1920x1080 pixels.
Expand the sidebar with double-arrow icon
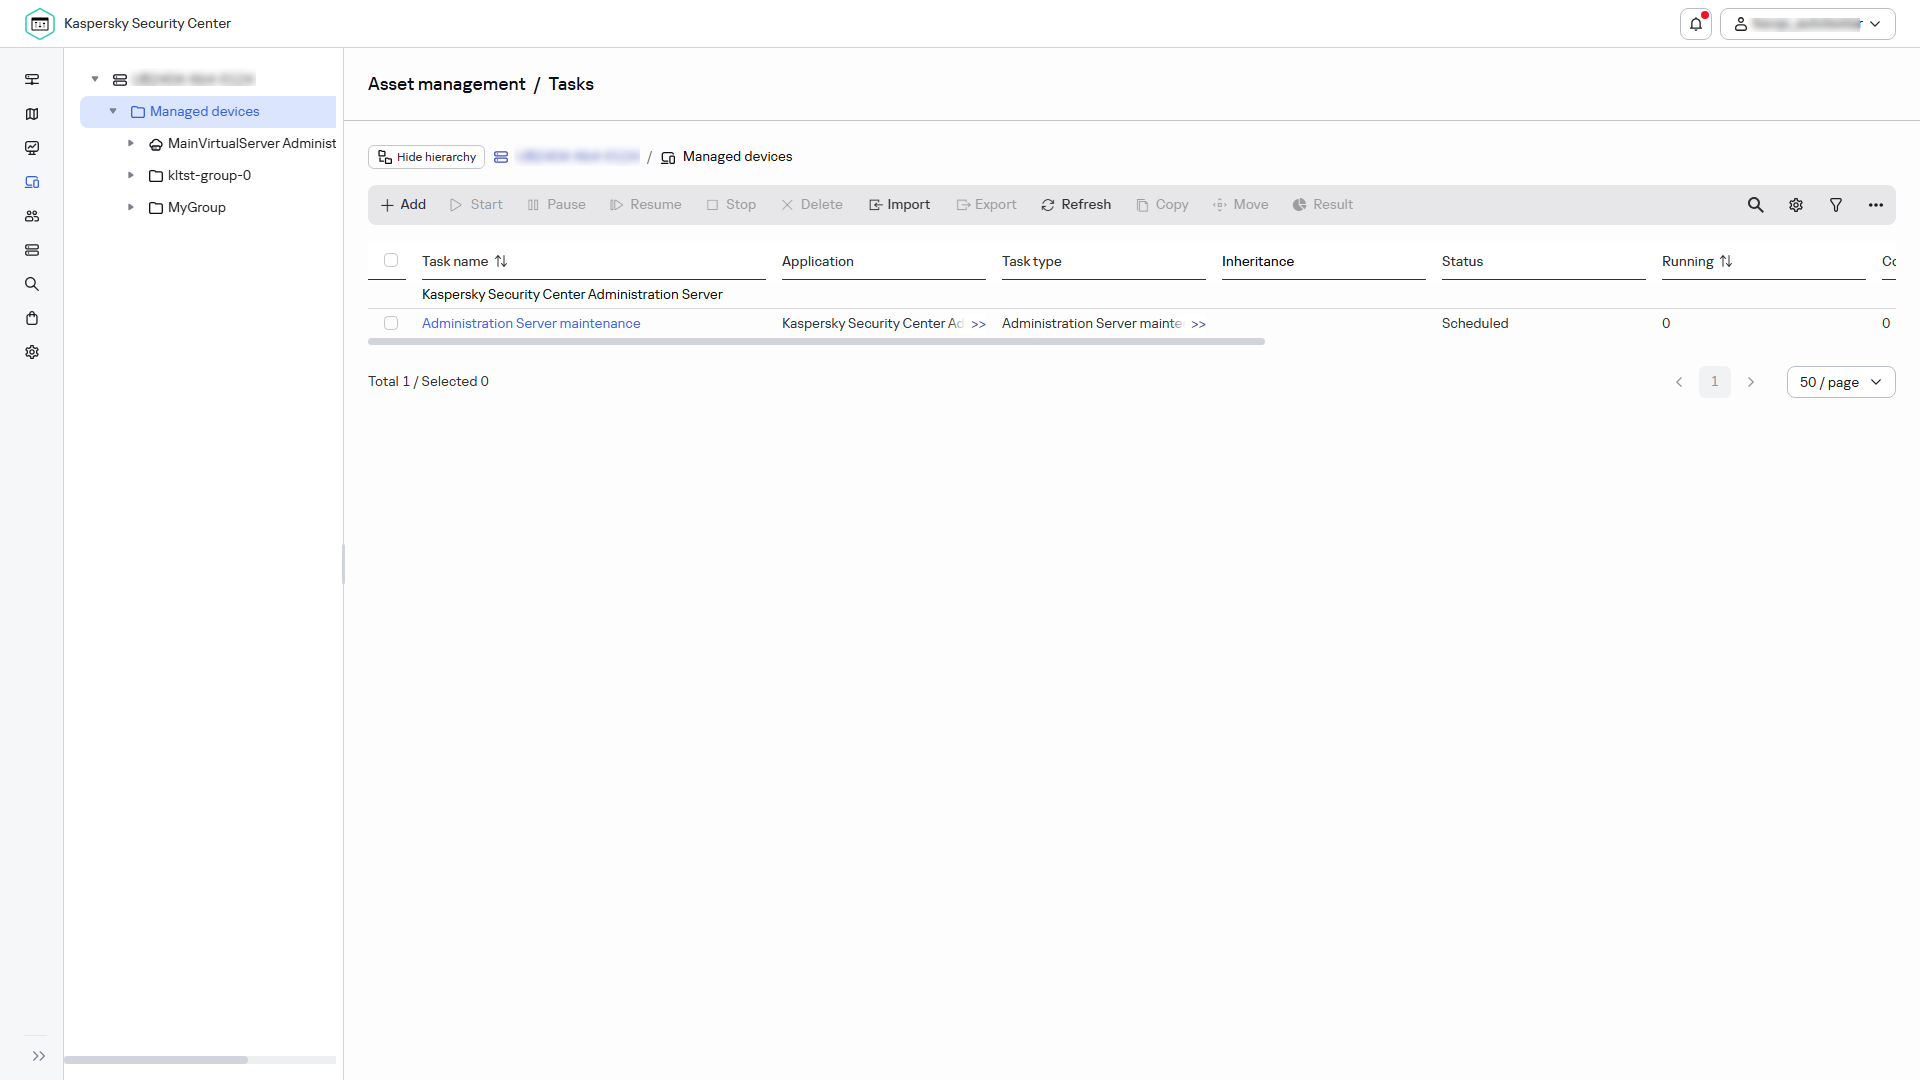[39, 1056]
